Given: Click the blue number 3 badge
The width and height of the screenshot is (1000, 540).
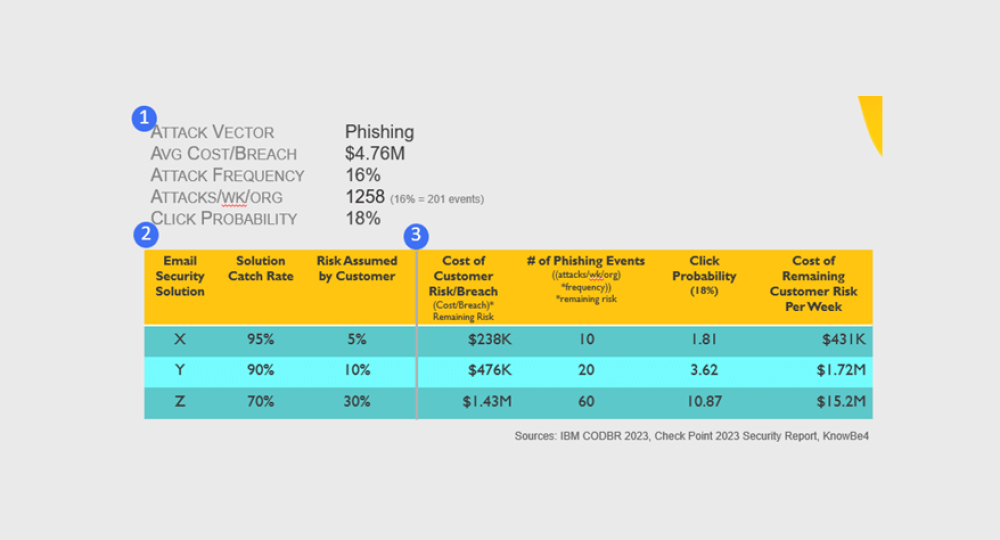Looking at the screenshot, I should pyautogui.click(x=415, y=236).
